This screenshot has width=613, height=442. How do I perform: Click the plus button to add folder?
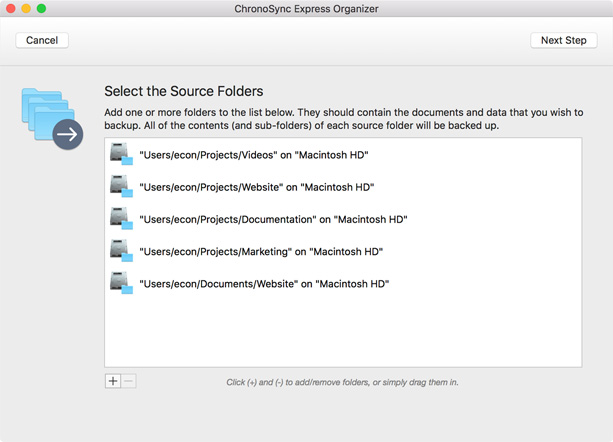113,381
